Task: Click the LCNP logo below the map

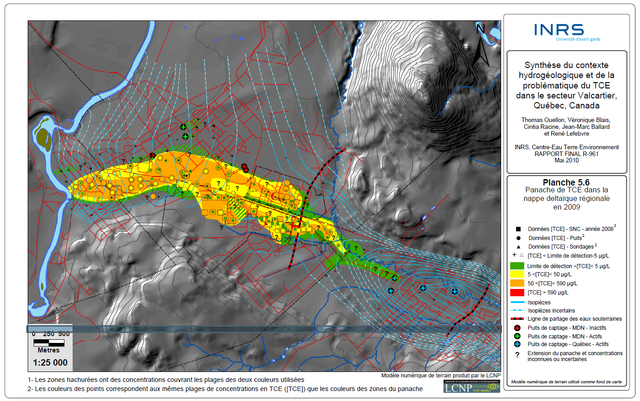Action: [x=472, y=386]
